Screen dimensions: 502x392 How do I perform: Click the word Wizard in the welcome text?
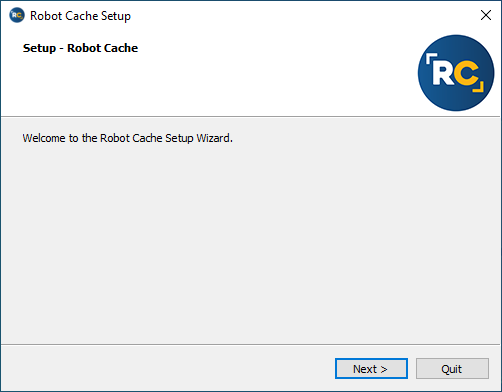(214, 138)
